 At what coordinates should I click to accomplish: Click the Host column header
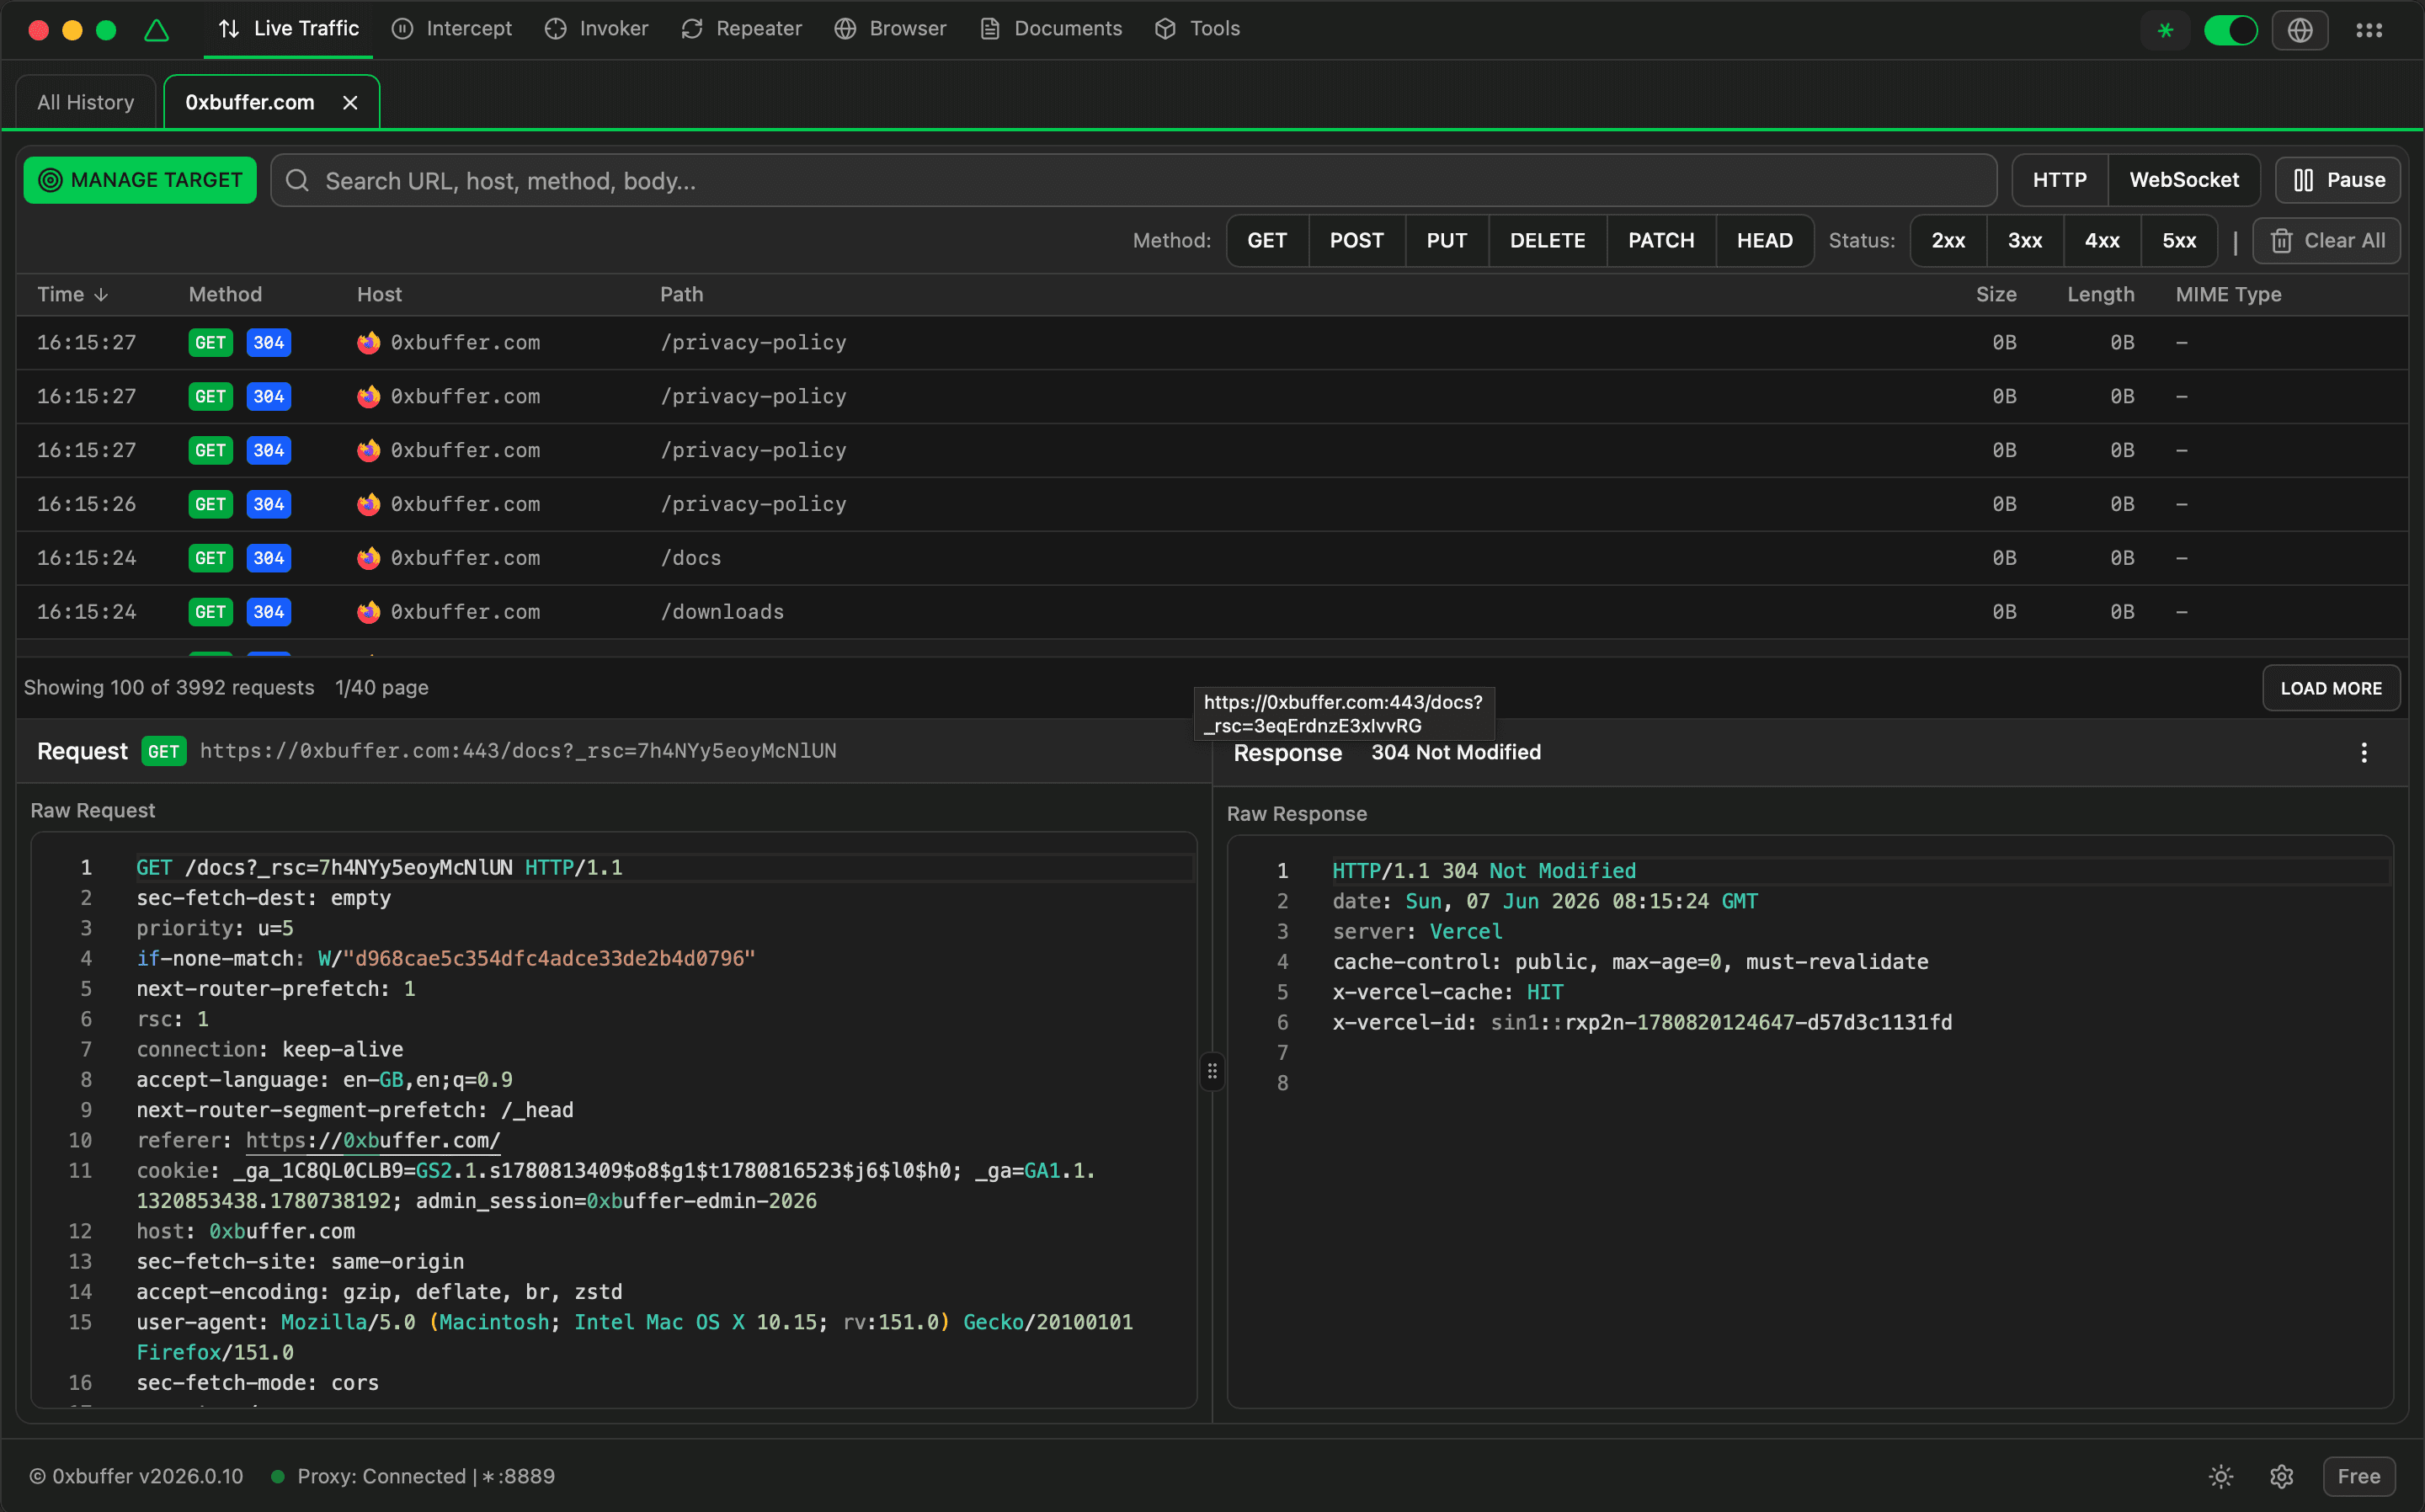coord(379,294)
